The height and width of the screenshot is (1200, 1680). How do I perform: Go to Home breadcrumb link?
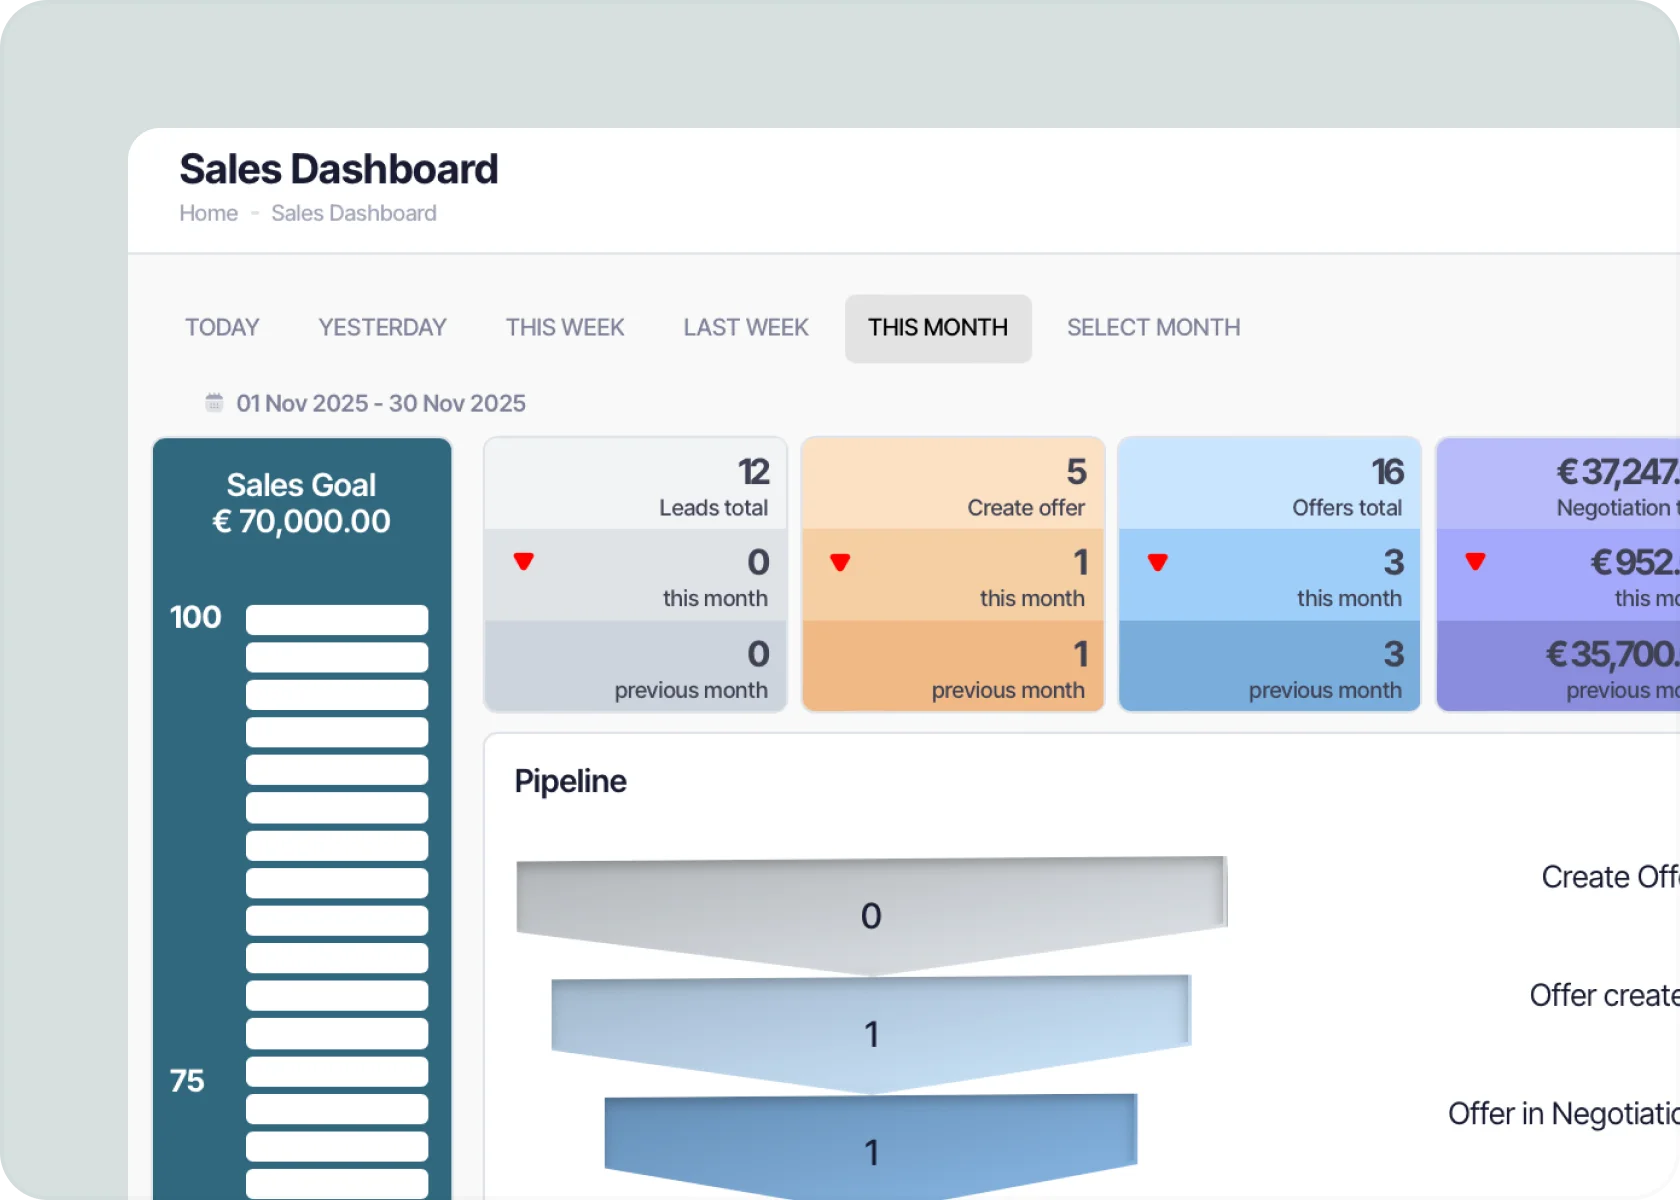click(x=209, y=213)
